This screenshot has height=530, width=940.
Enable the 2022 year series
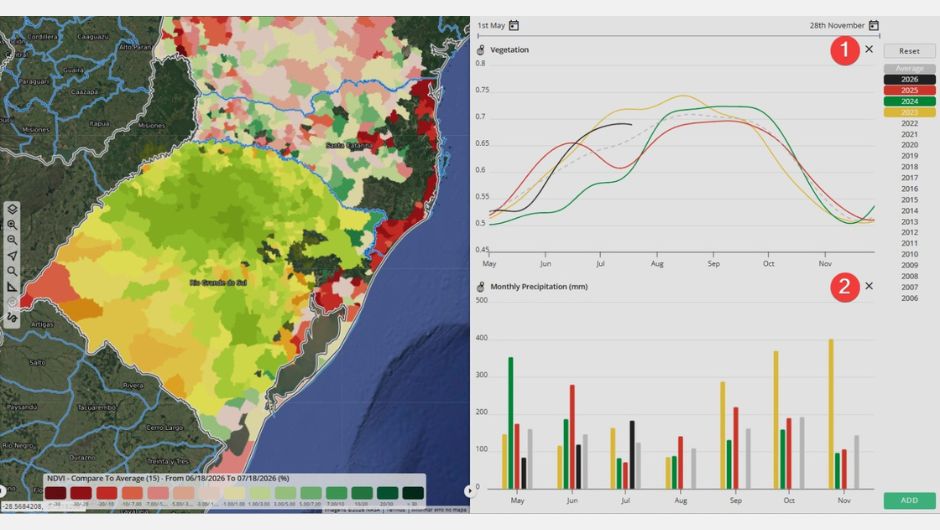point(909,124)
